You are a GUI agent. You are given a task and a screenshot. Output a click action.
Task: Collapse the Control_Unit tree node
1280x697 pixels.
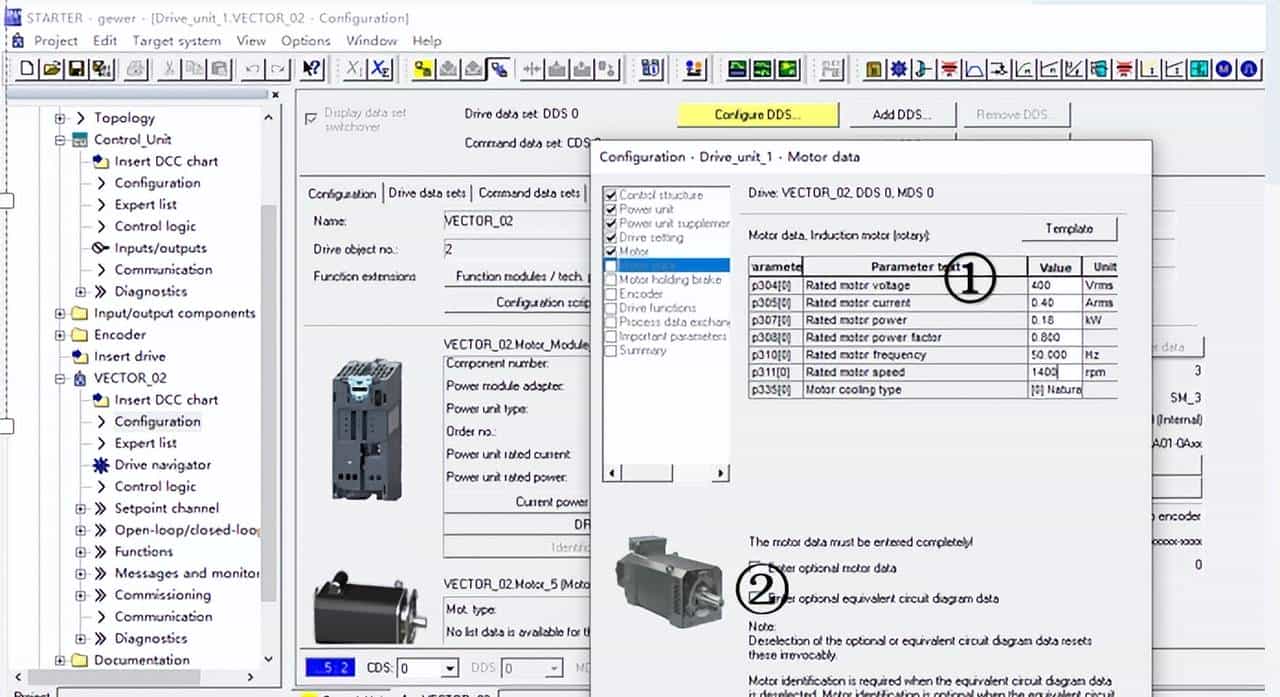tap(60, 140)
